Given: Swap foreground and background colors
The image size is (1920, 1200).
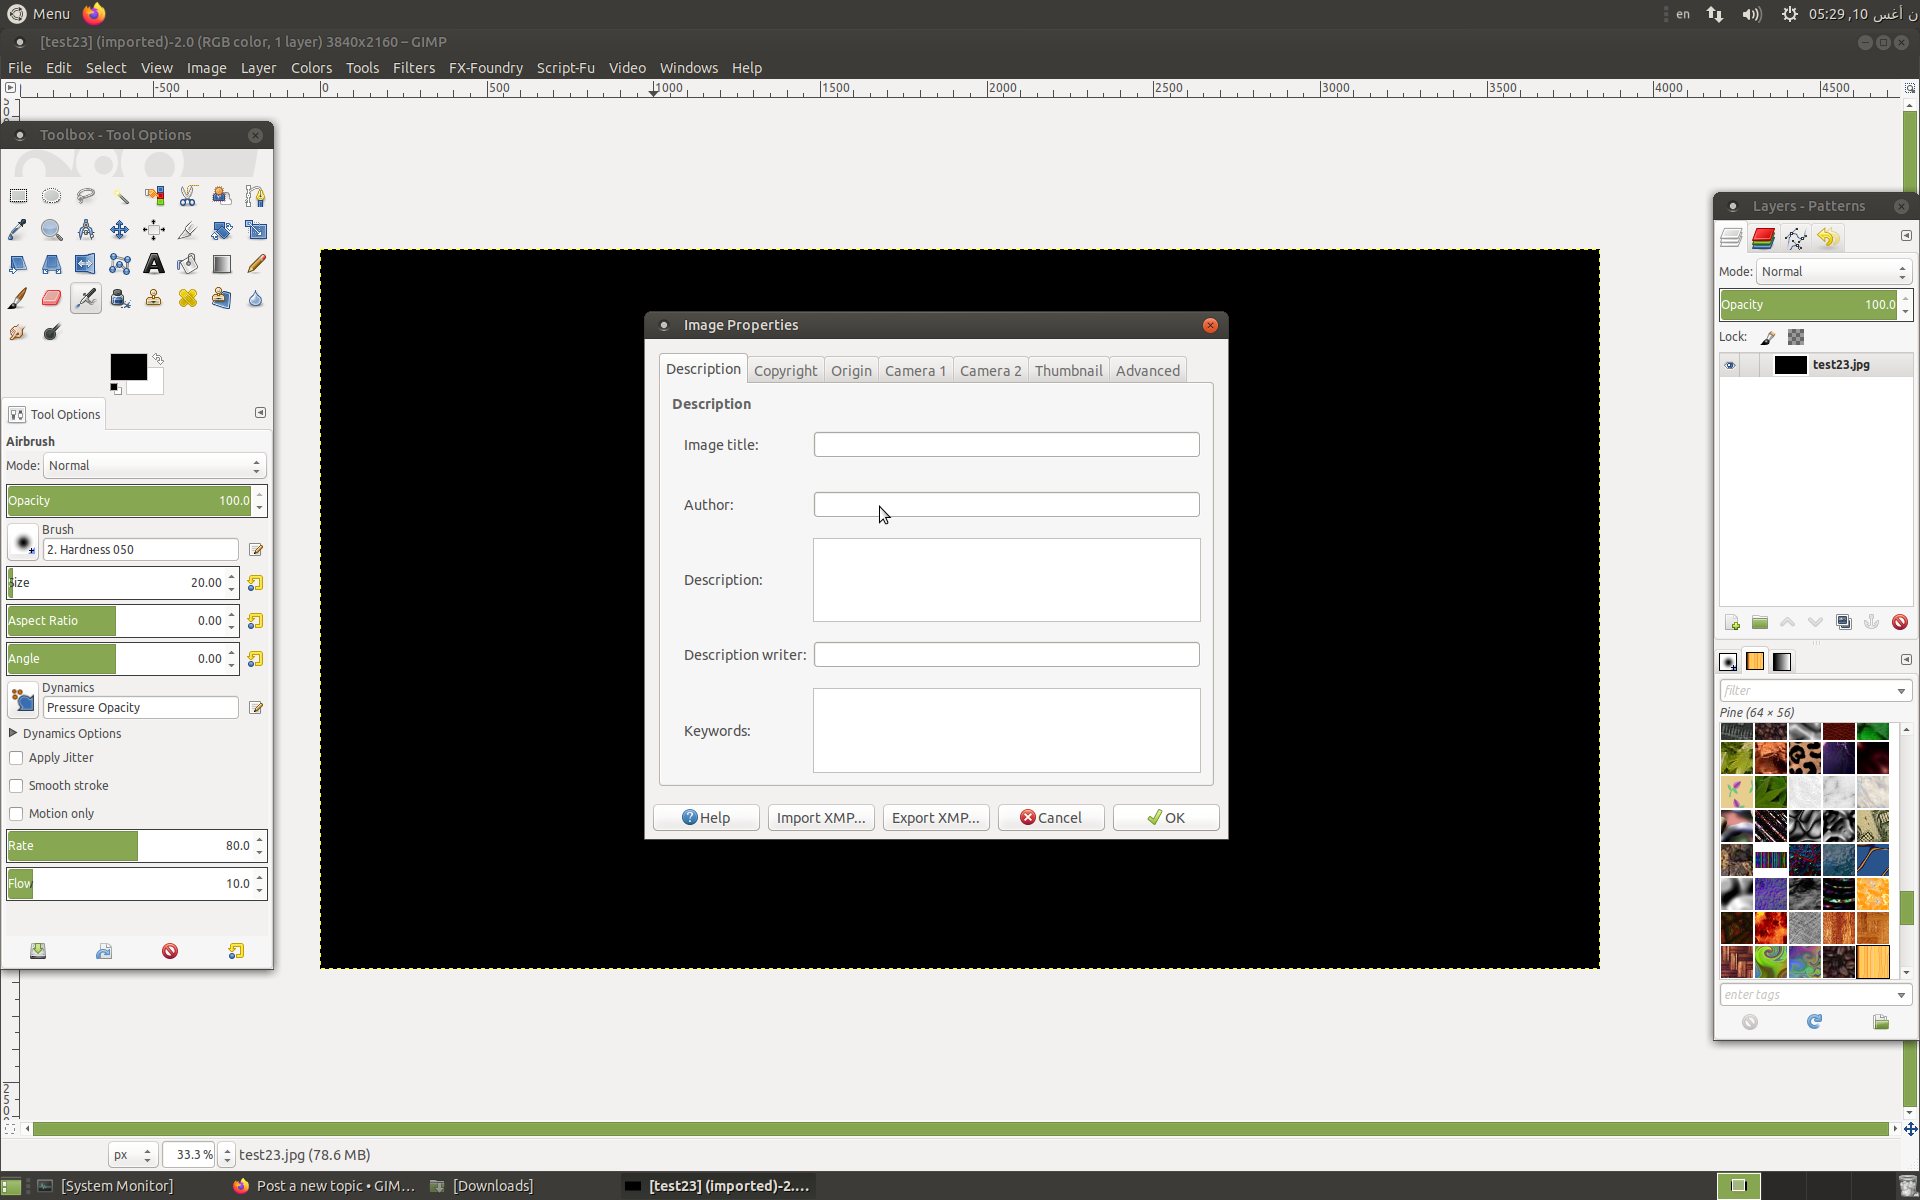Looking at the screenshot, I should point(158,358).
